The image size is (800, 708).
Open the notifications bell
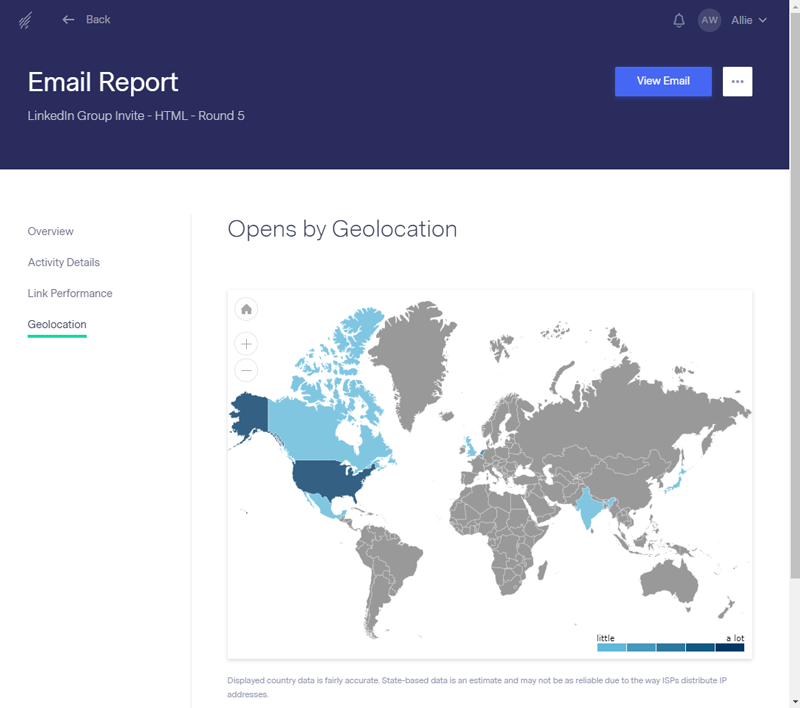point(679,20)
